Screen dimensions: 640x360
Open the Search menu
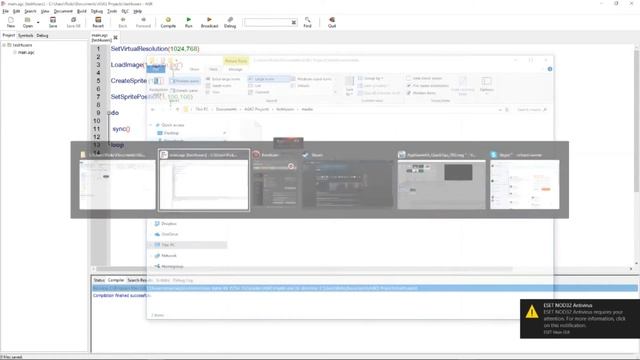[30, 11]
